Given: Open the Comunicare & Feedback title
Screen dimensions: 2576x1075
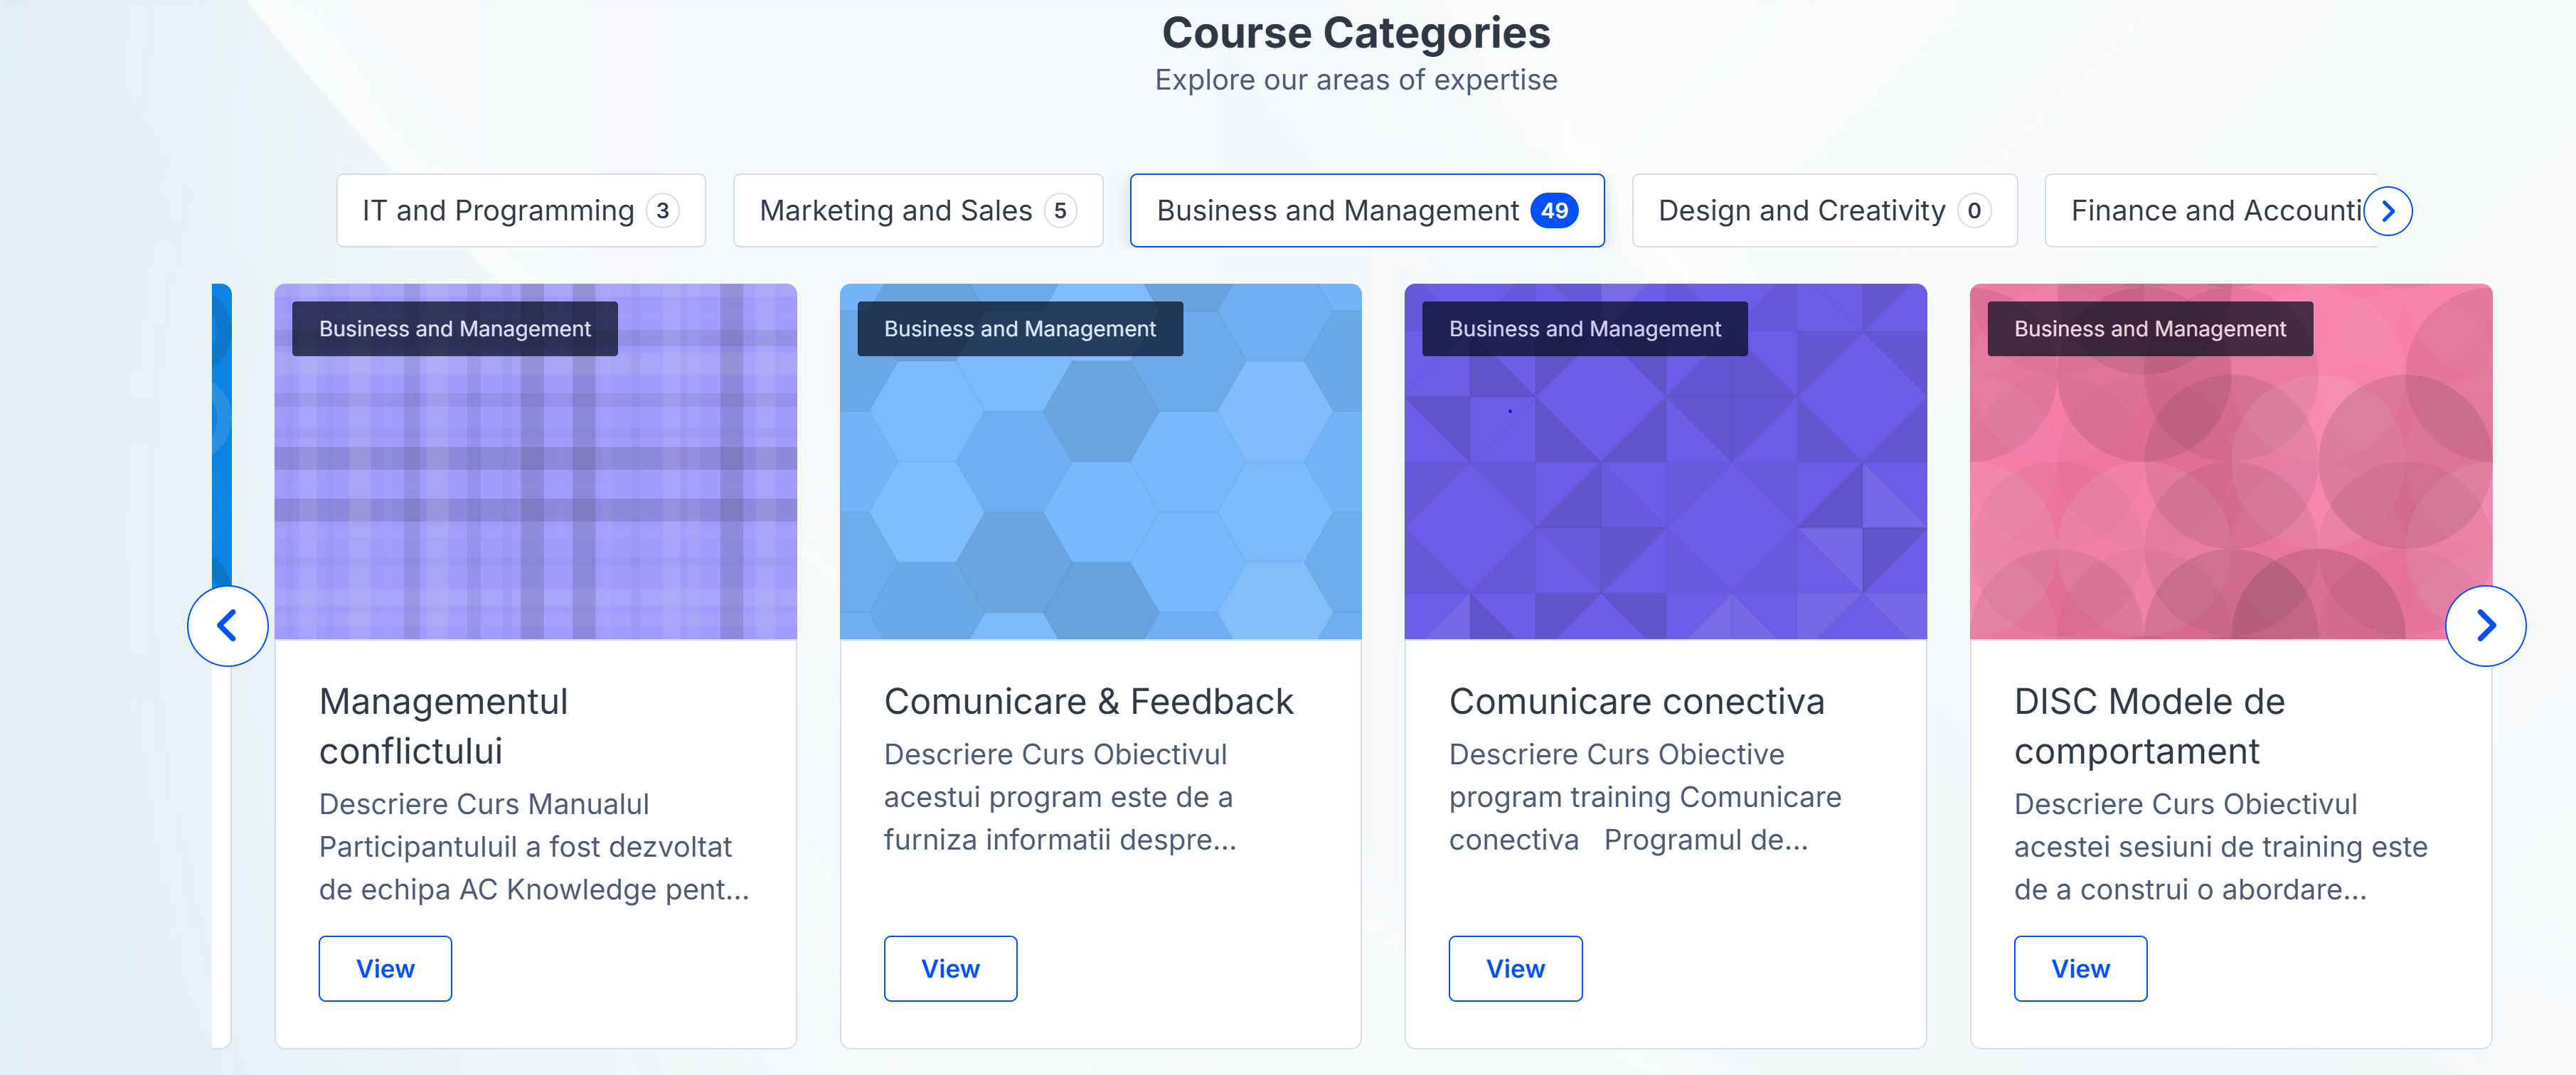Looking at the screenshot, I should pyautogui.click(x=1088, y=702).
